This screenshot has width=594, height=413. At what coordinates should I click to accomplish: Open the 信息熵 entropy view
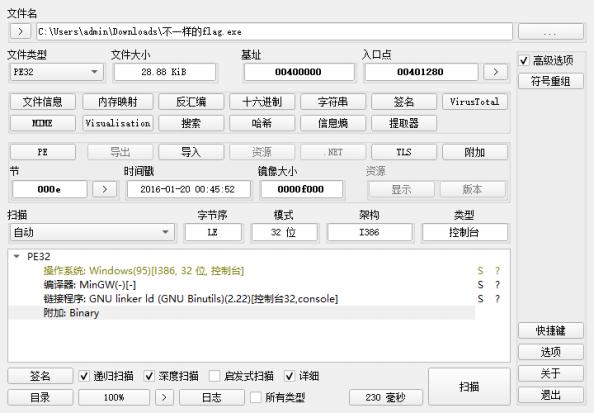click(333, 123)
